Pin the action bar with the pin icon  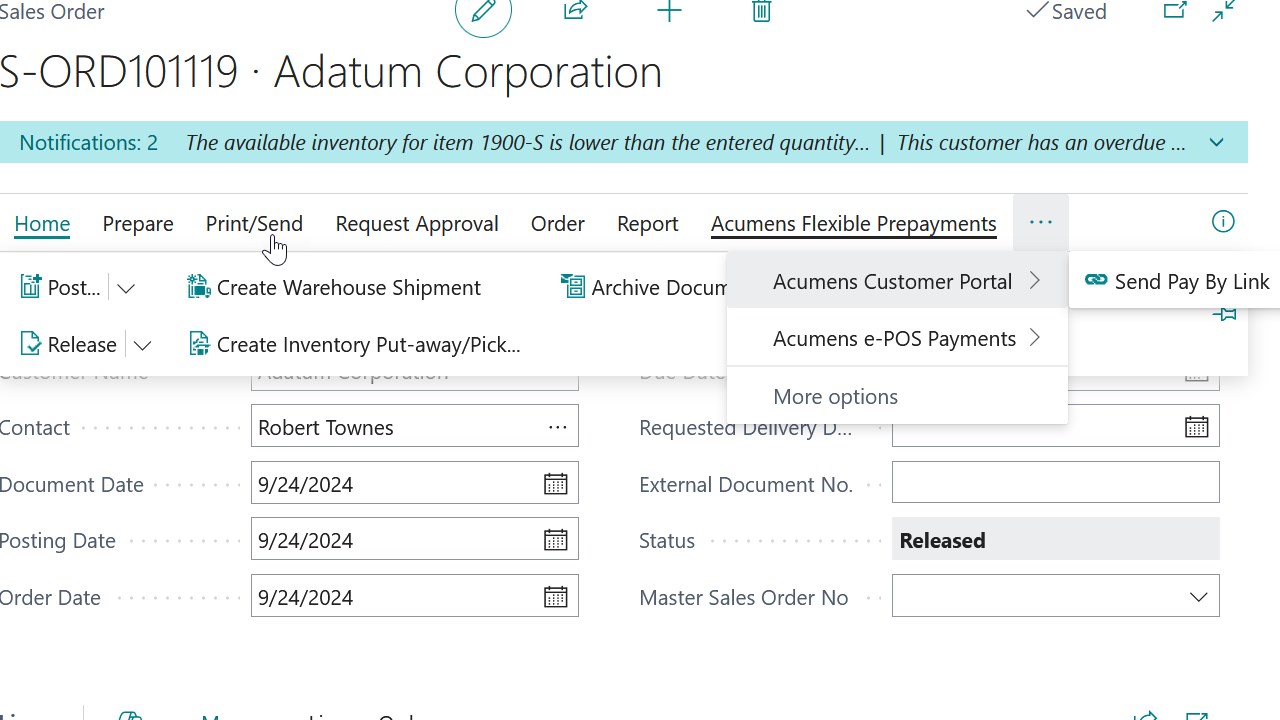(x=1224, y=314)
